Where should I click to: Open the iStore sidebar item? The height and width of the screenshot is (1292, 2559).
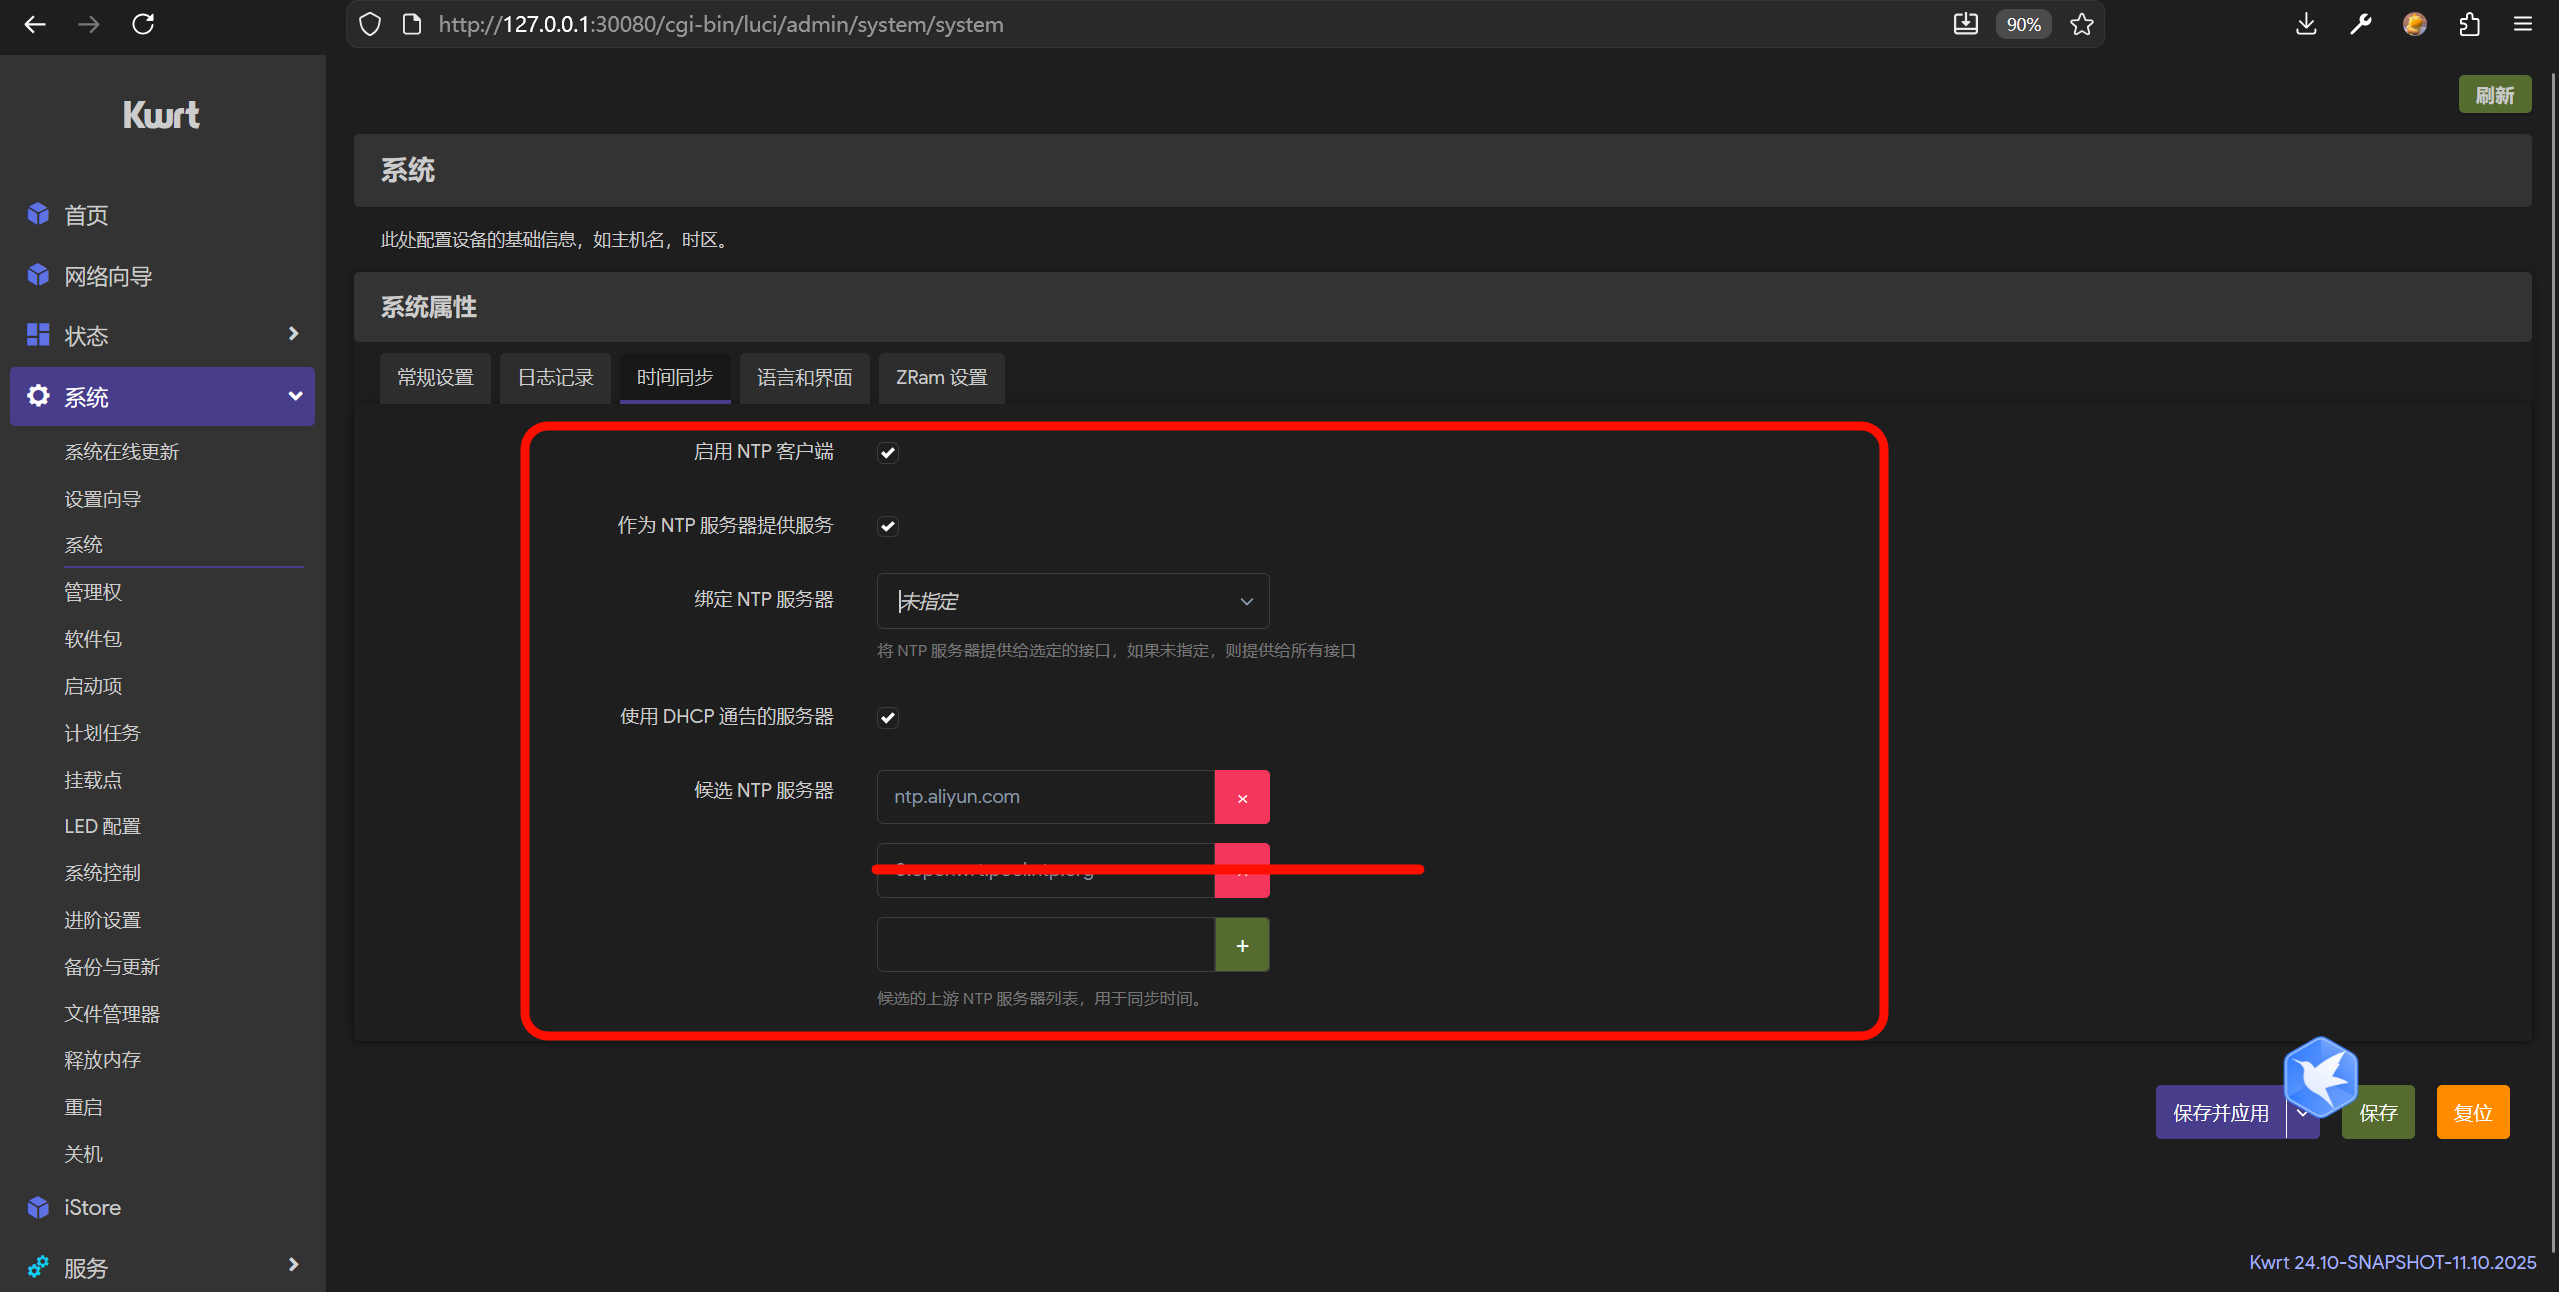[x=92, y=1207]
